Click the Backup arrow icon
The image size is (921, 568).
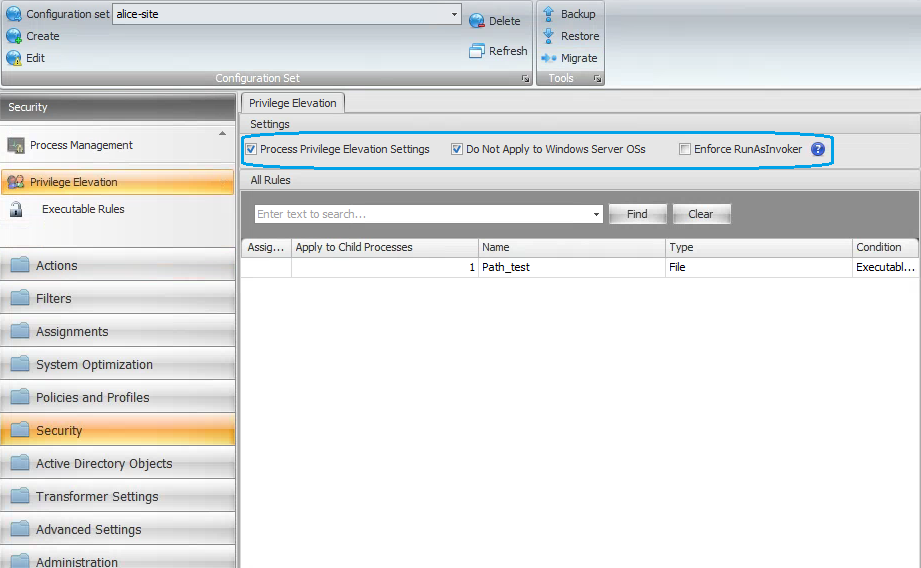548,14
